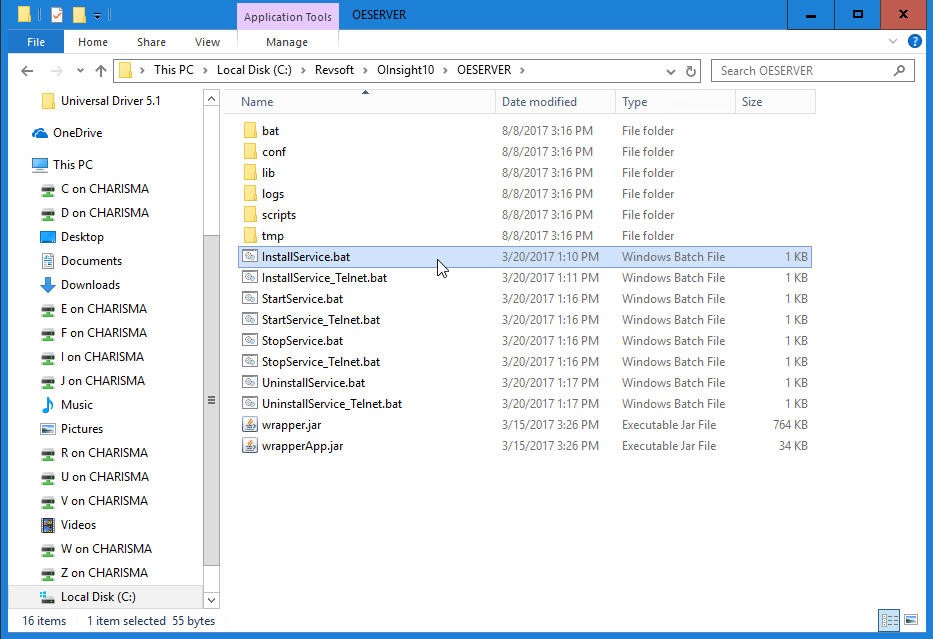
Task: Open Documents in the navigation pane
Action: pyautogui.click(x=91, y=261)
